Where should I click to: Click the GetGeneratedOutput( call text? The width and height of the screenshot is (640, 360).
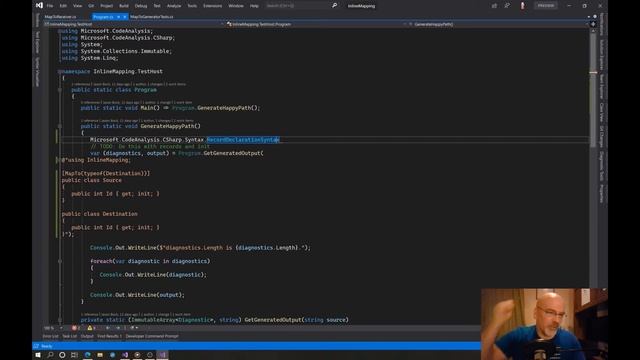click(x=233, y=153)
